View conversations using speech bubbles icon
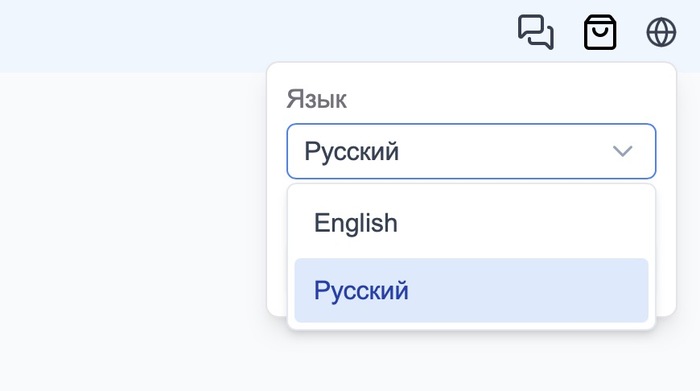The width and height of the screenshot is (700, 391). (x=536, y=32)
